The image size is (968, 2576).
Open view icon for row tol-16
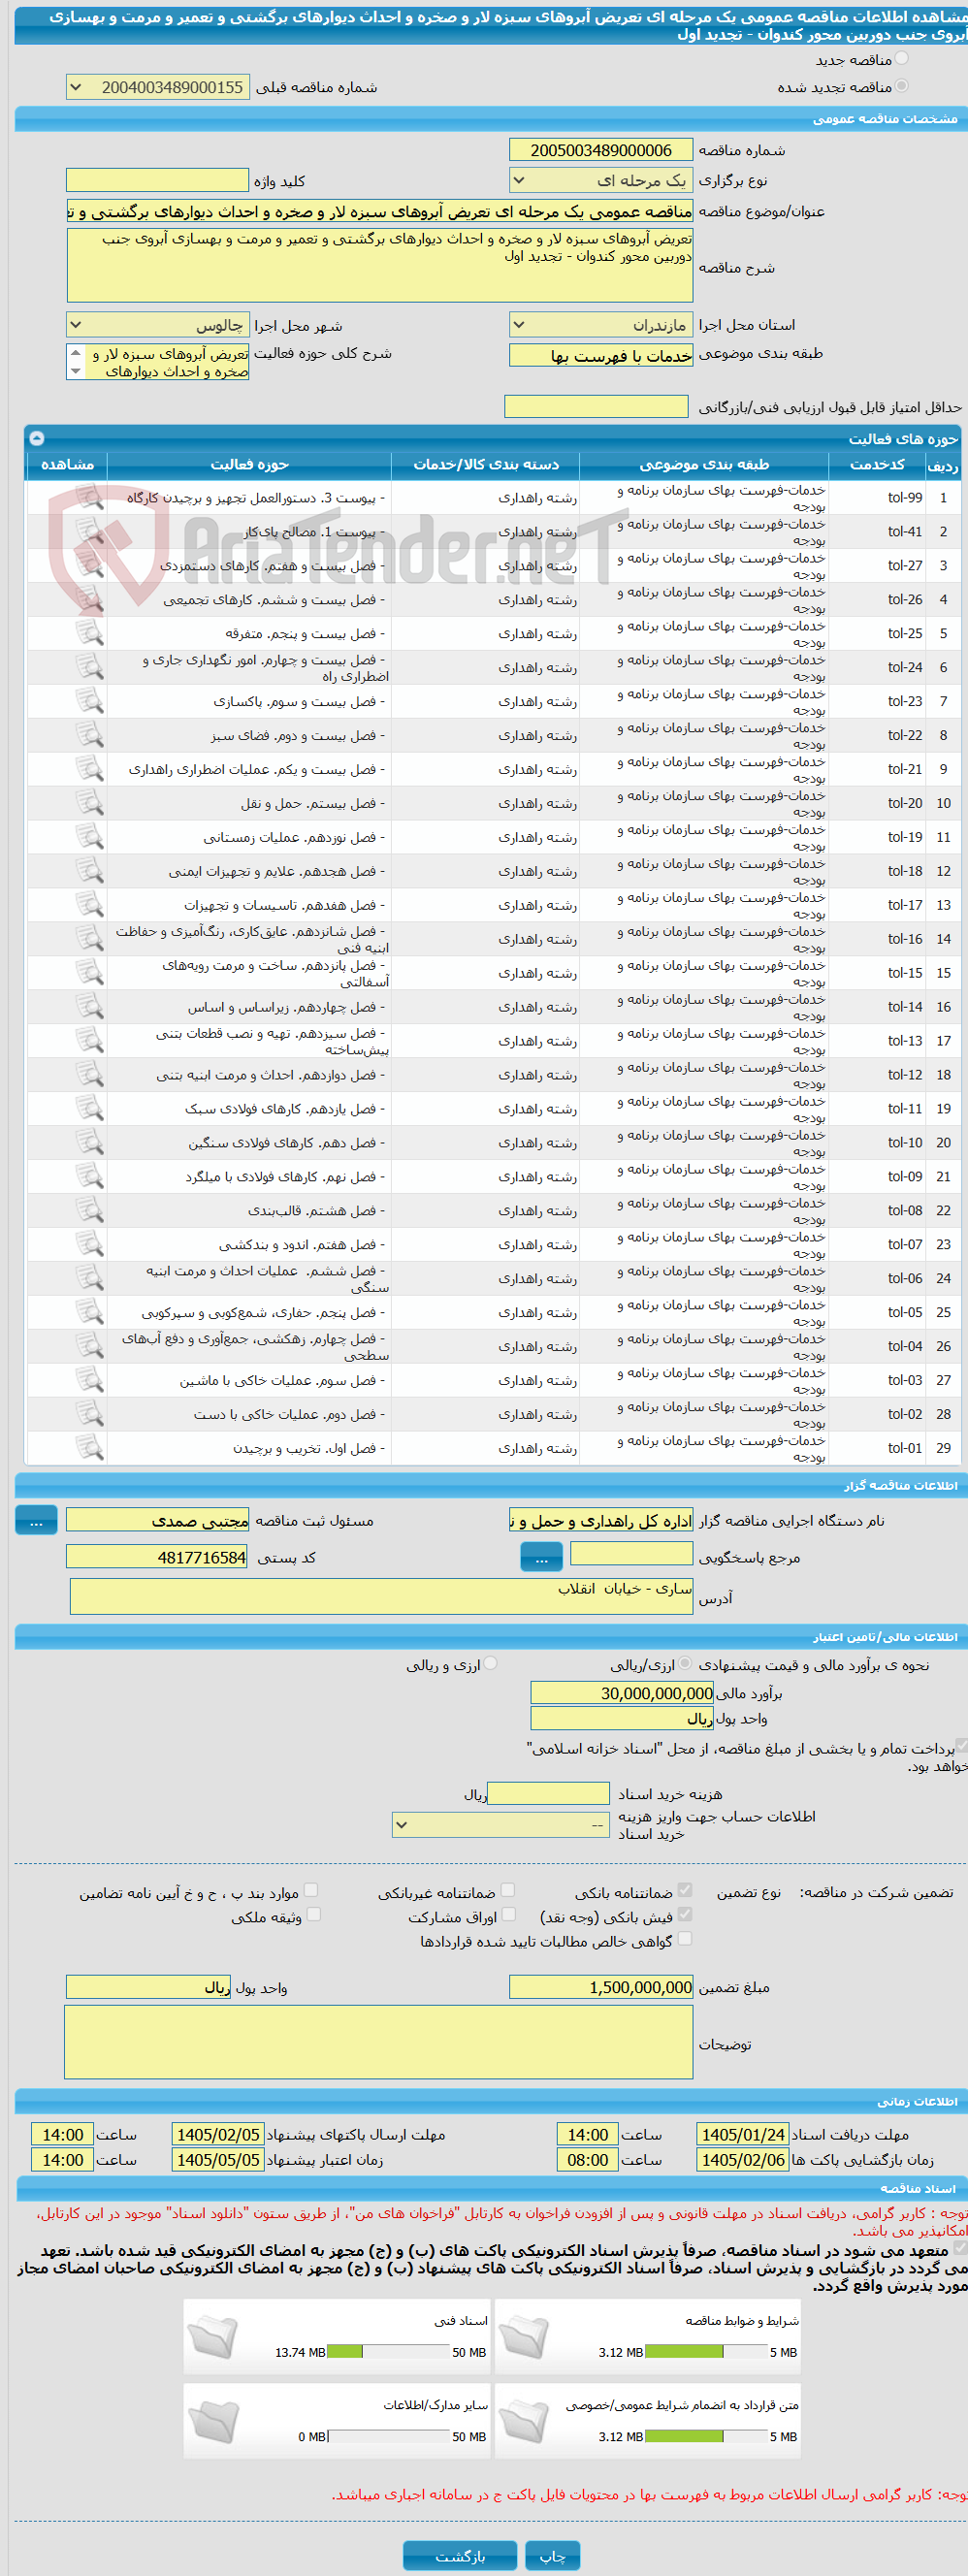[89, 939]
